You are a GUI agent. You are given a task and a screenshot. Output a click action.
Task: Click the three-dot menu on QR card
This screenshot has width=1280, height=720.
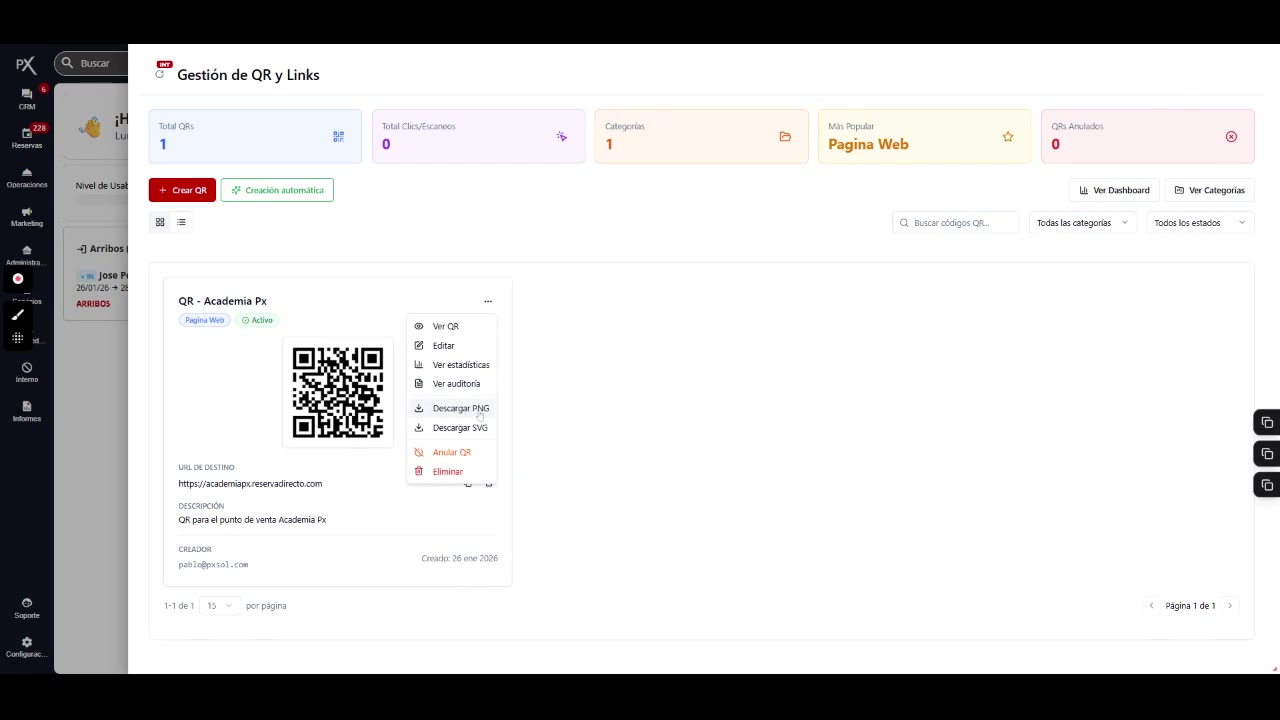(488, 301)
